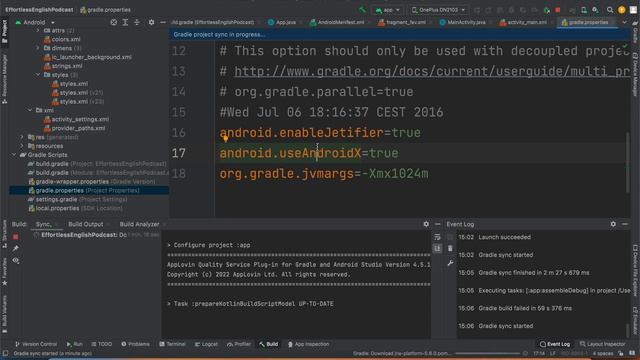Click the Search Everywhere magnifier icon
Viewport: 640px width, 360px height.
coord(610,10)
